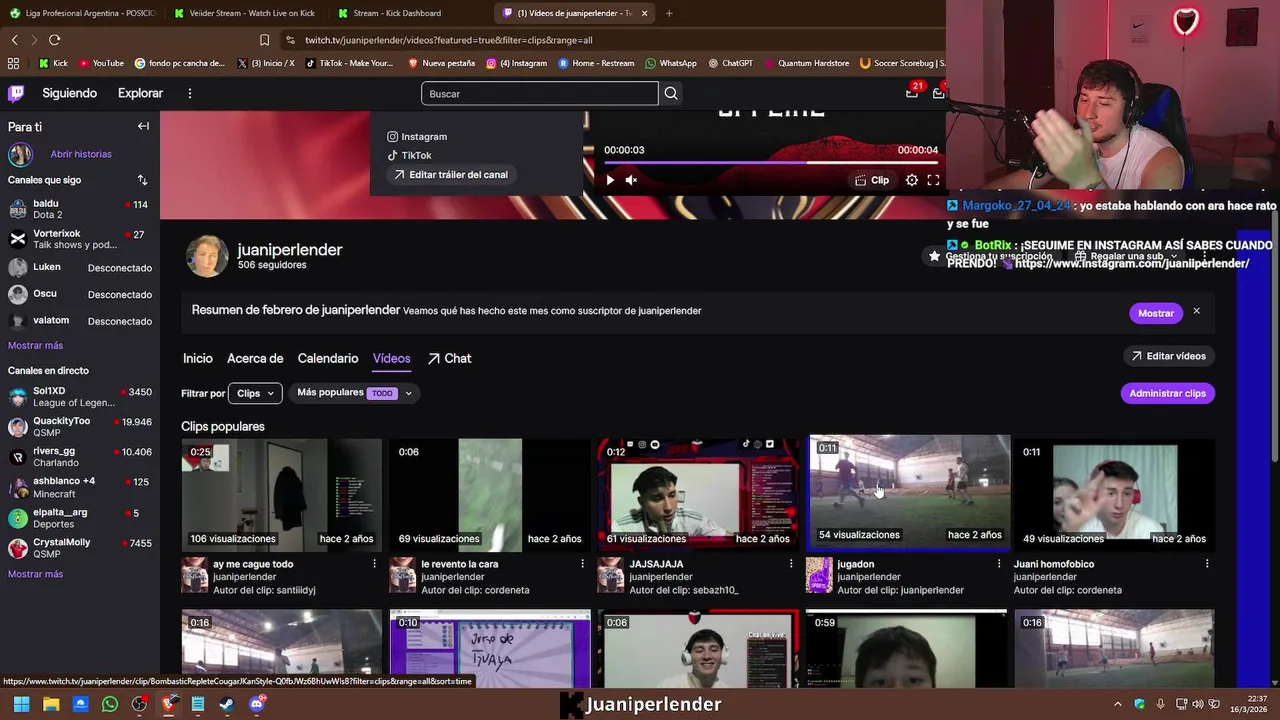Click Mostrar más under Canales en directo
This screenshot has height=720, width=1280.
point(35,574)
